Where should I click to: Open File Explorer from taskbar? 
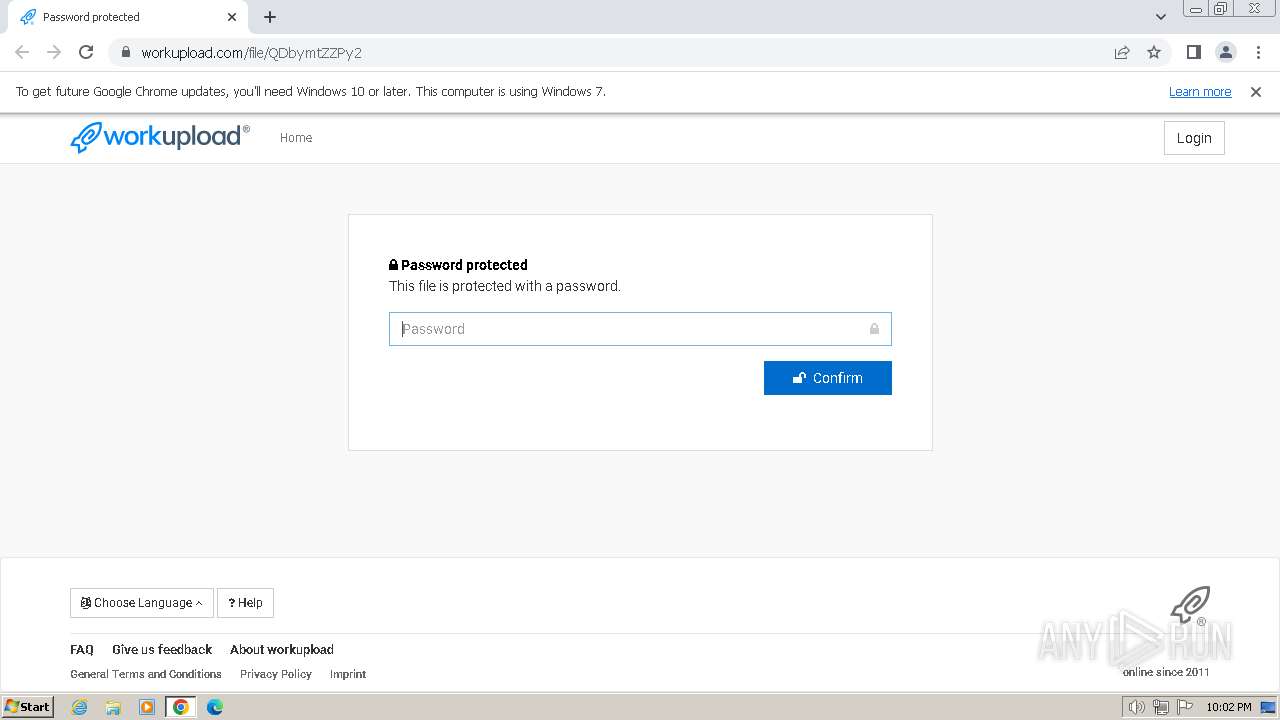[113, 707]
